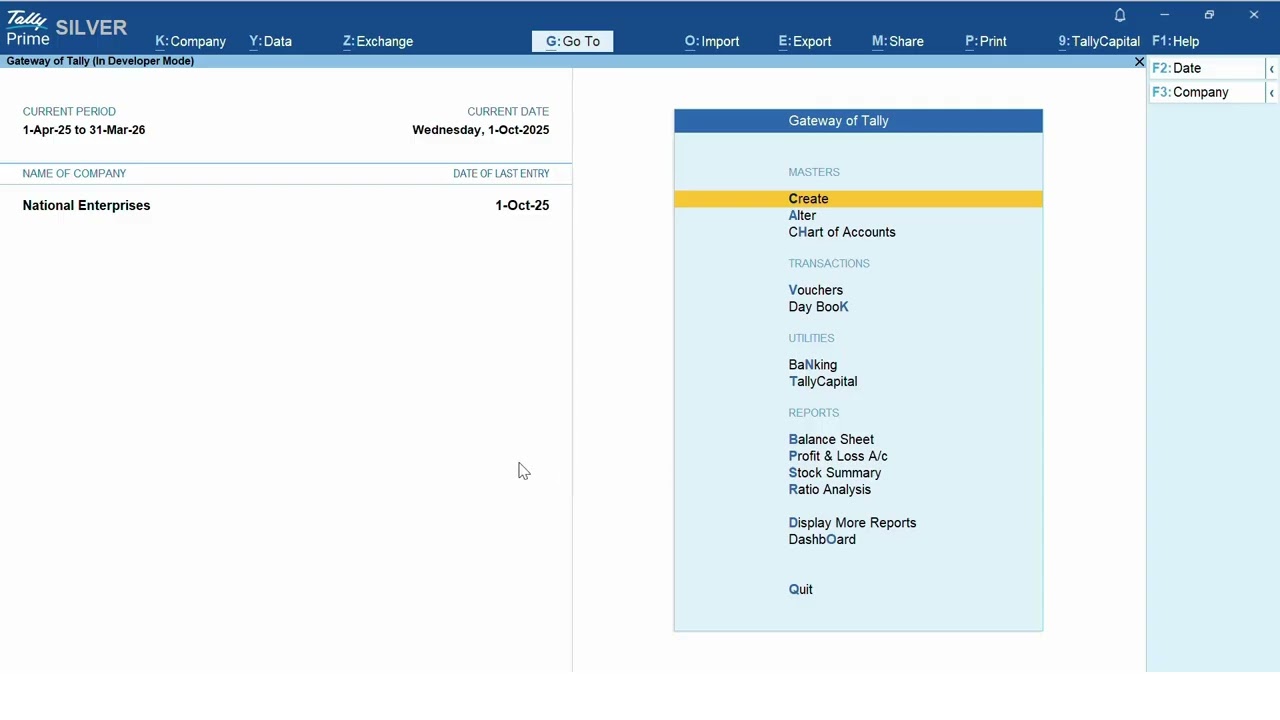Open Banking utilities

coord(812,365)
